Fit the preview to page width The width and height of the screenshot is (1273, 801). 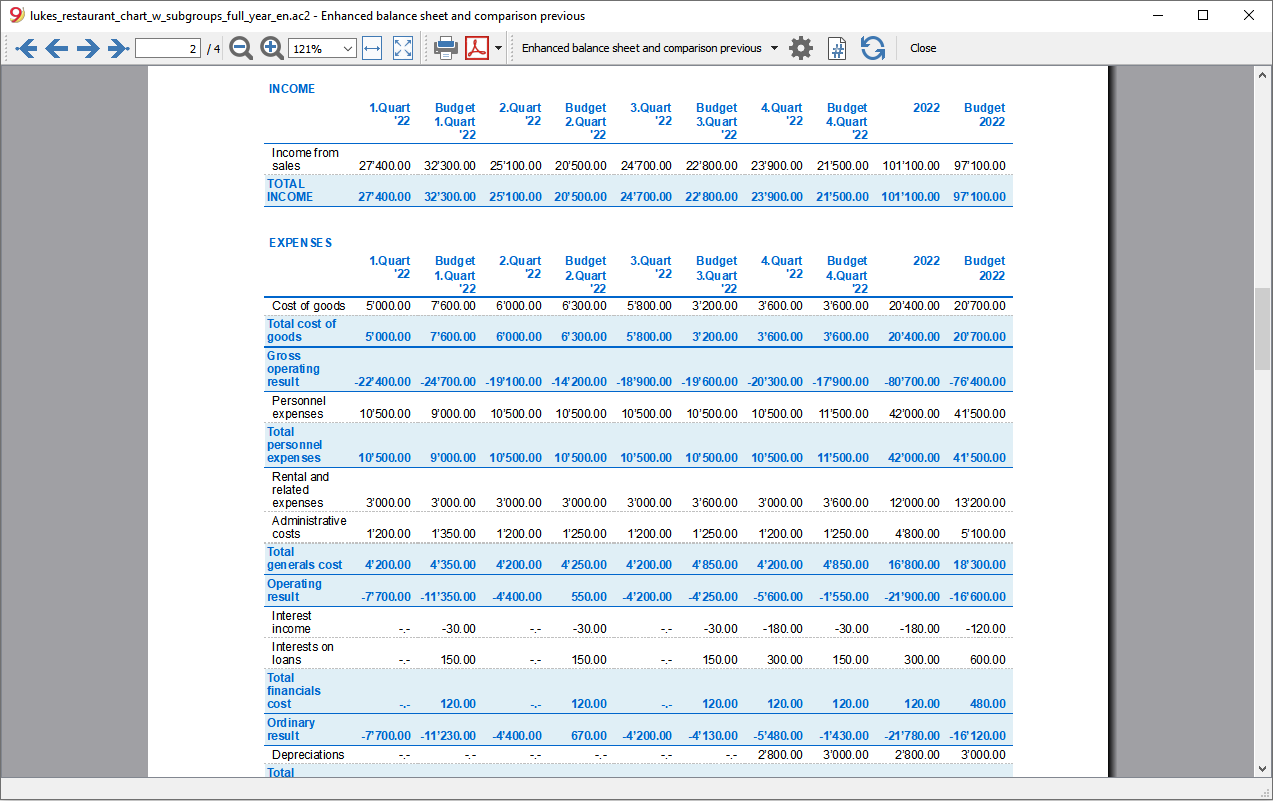[372, 48]
